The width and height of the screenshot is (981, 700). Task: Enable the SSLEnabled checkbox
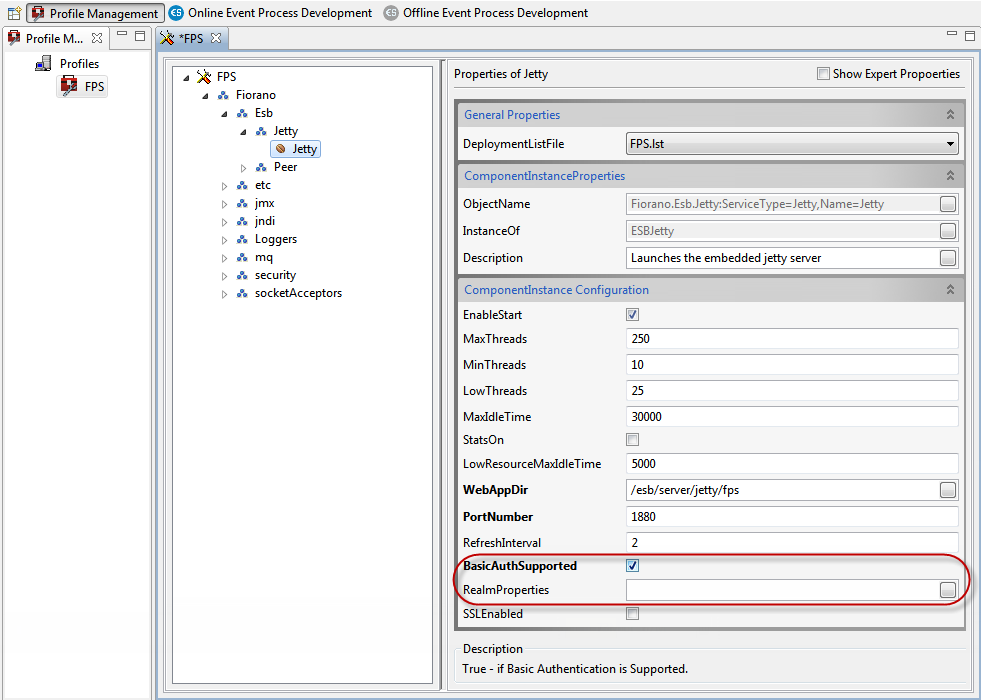pyautogui.click(x=632, y=614)
